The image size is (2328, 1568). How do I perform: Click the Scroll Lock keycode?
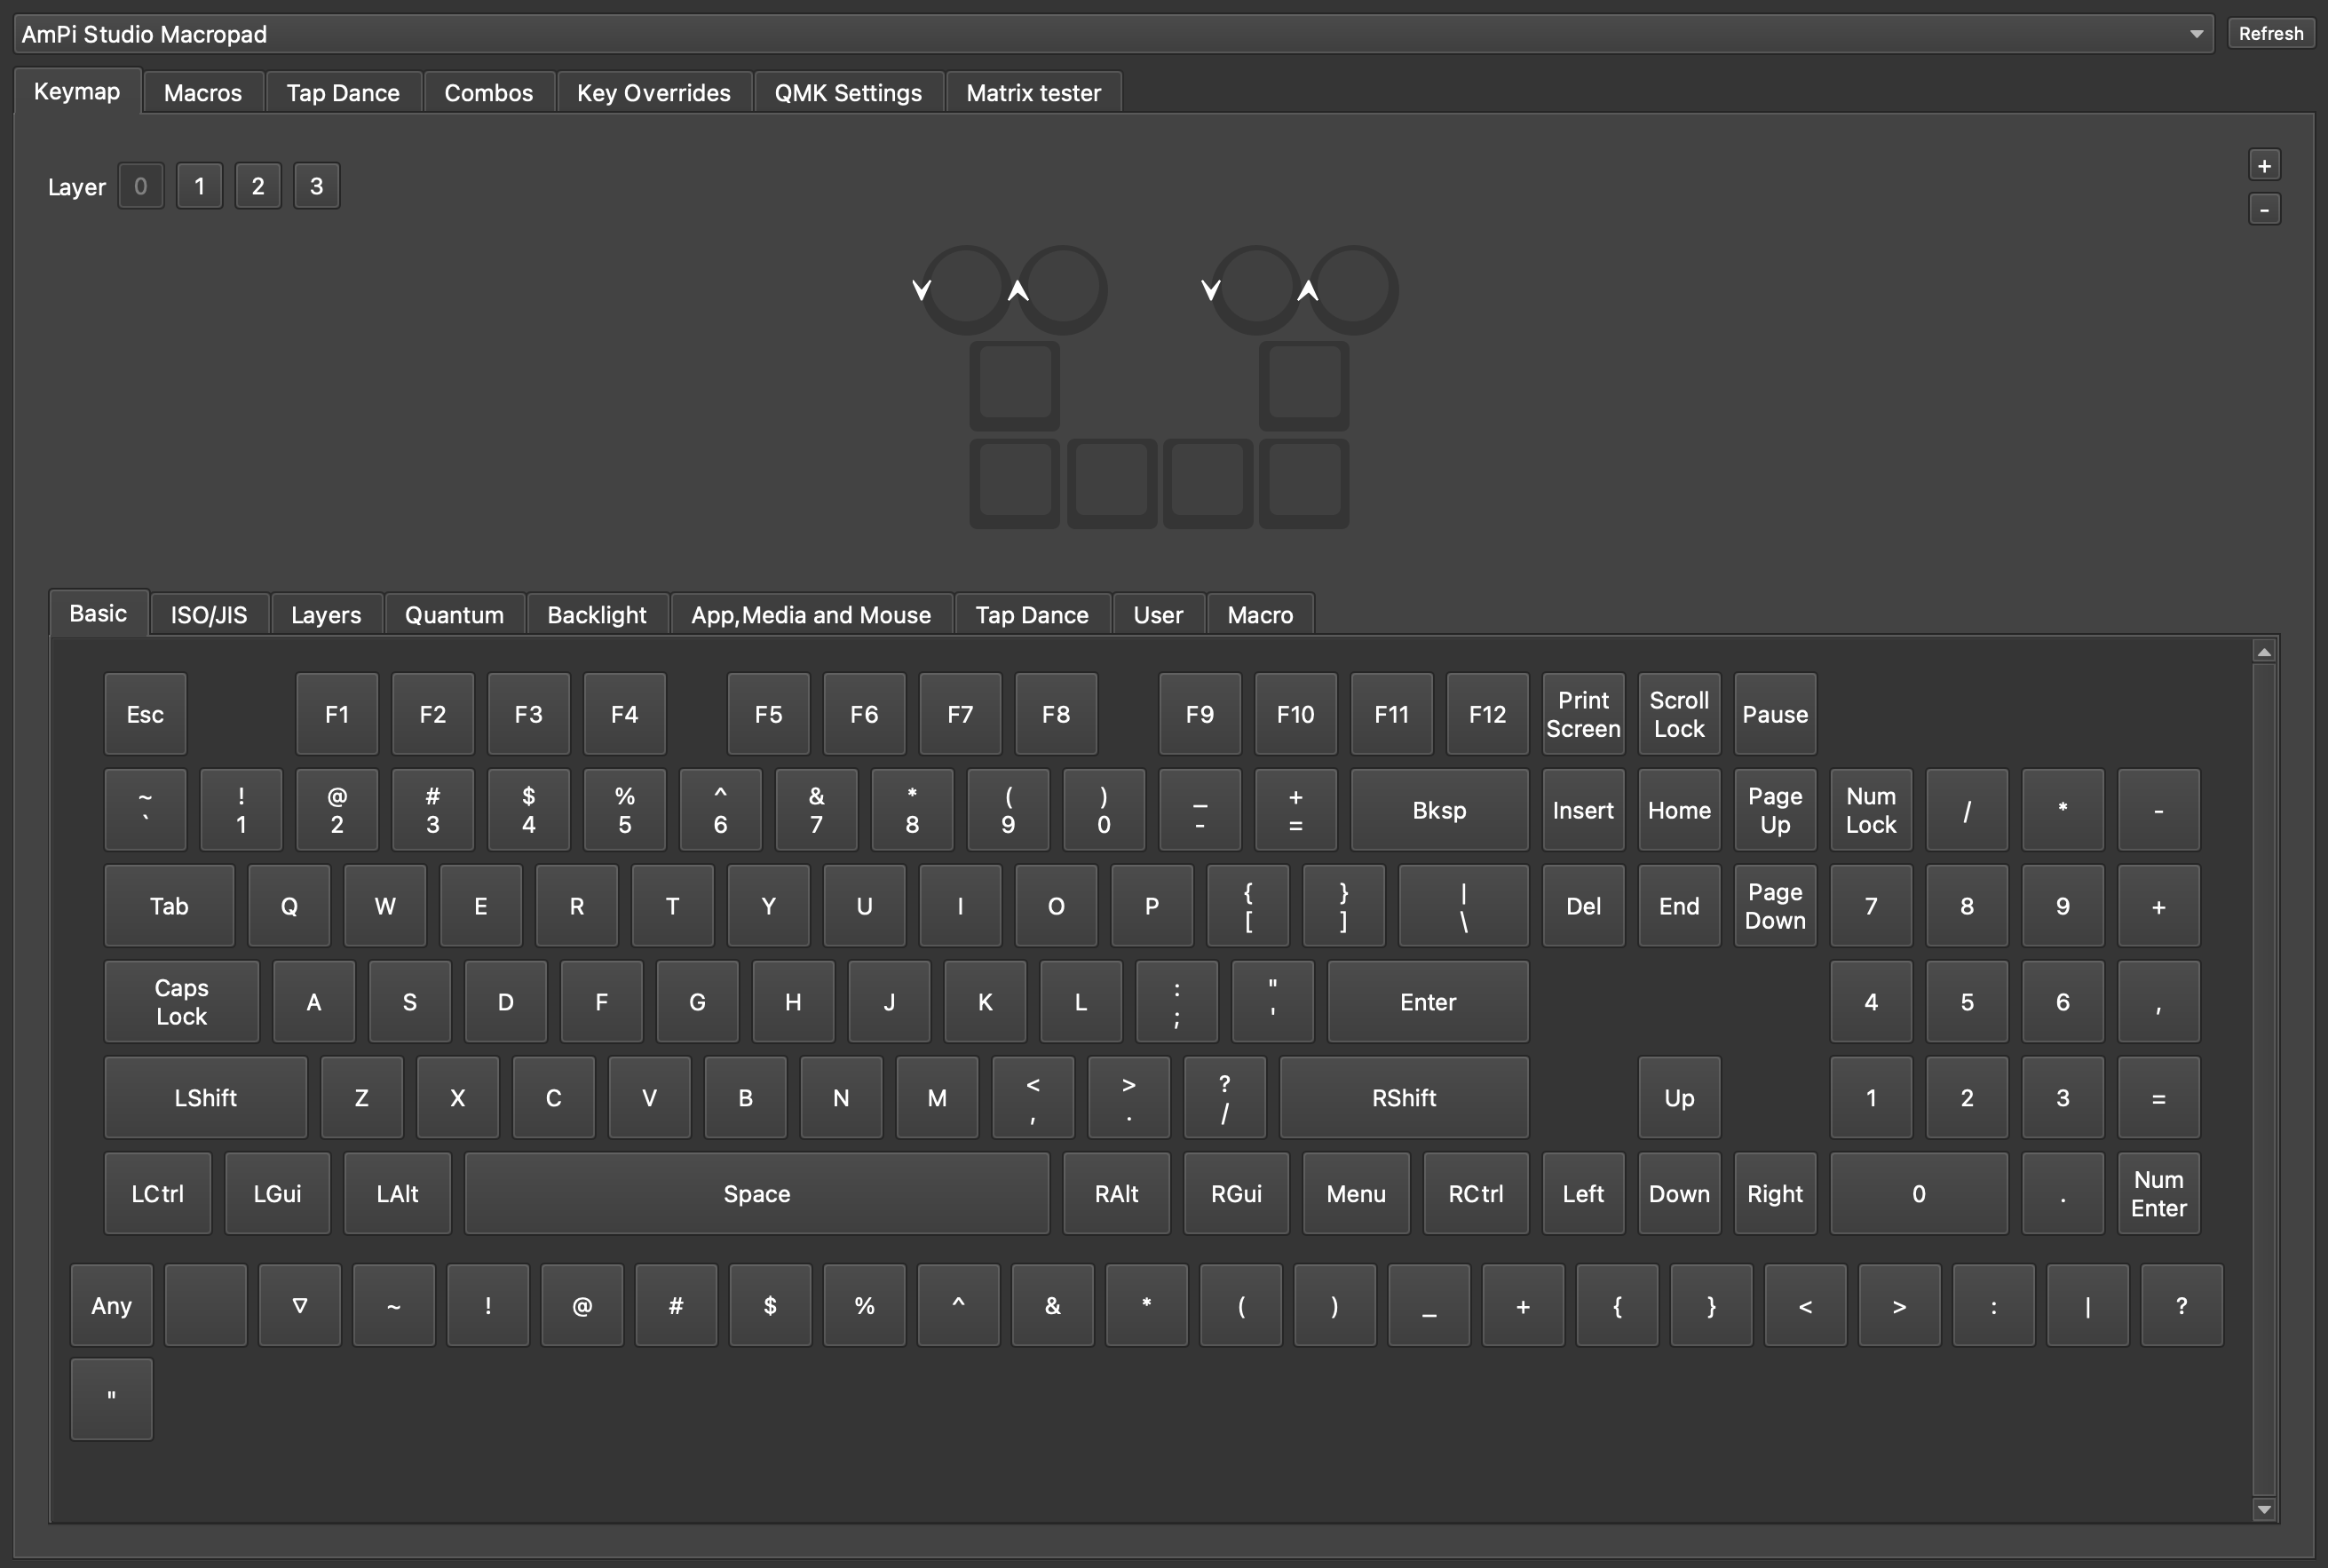(x=1679, y=714)
